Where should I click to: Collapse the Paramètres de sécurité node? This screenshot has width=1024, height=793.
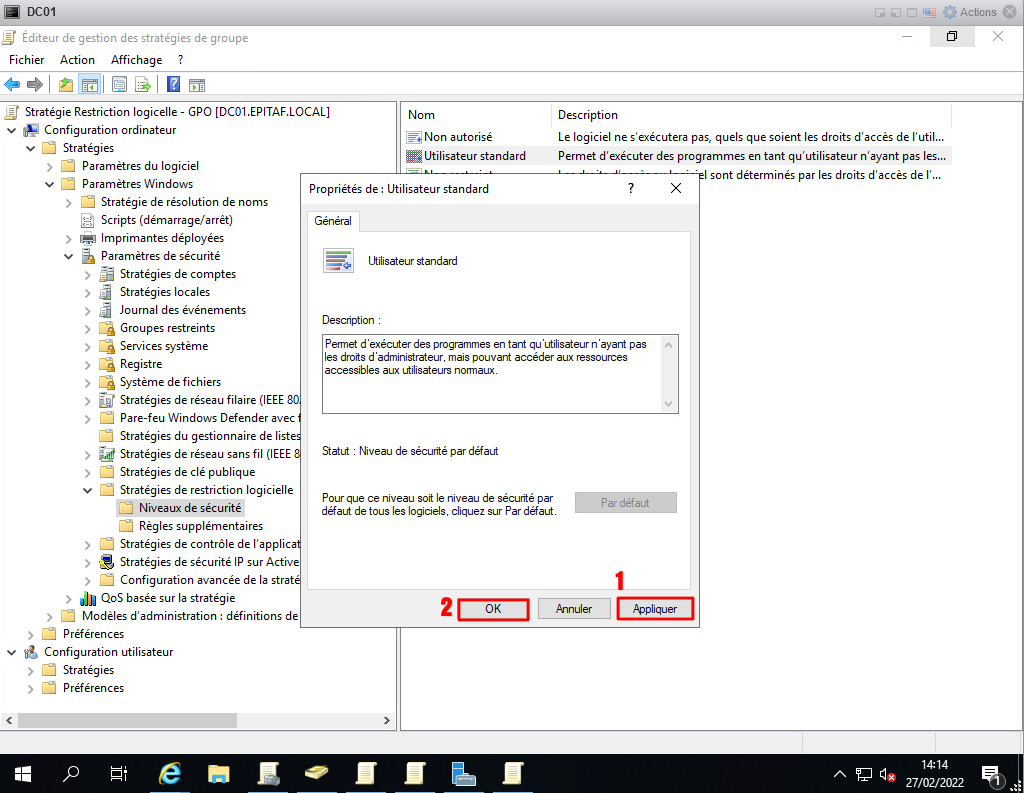[x=69, y=256]
